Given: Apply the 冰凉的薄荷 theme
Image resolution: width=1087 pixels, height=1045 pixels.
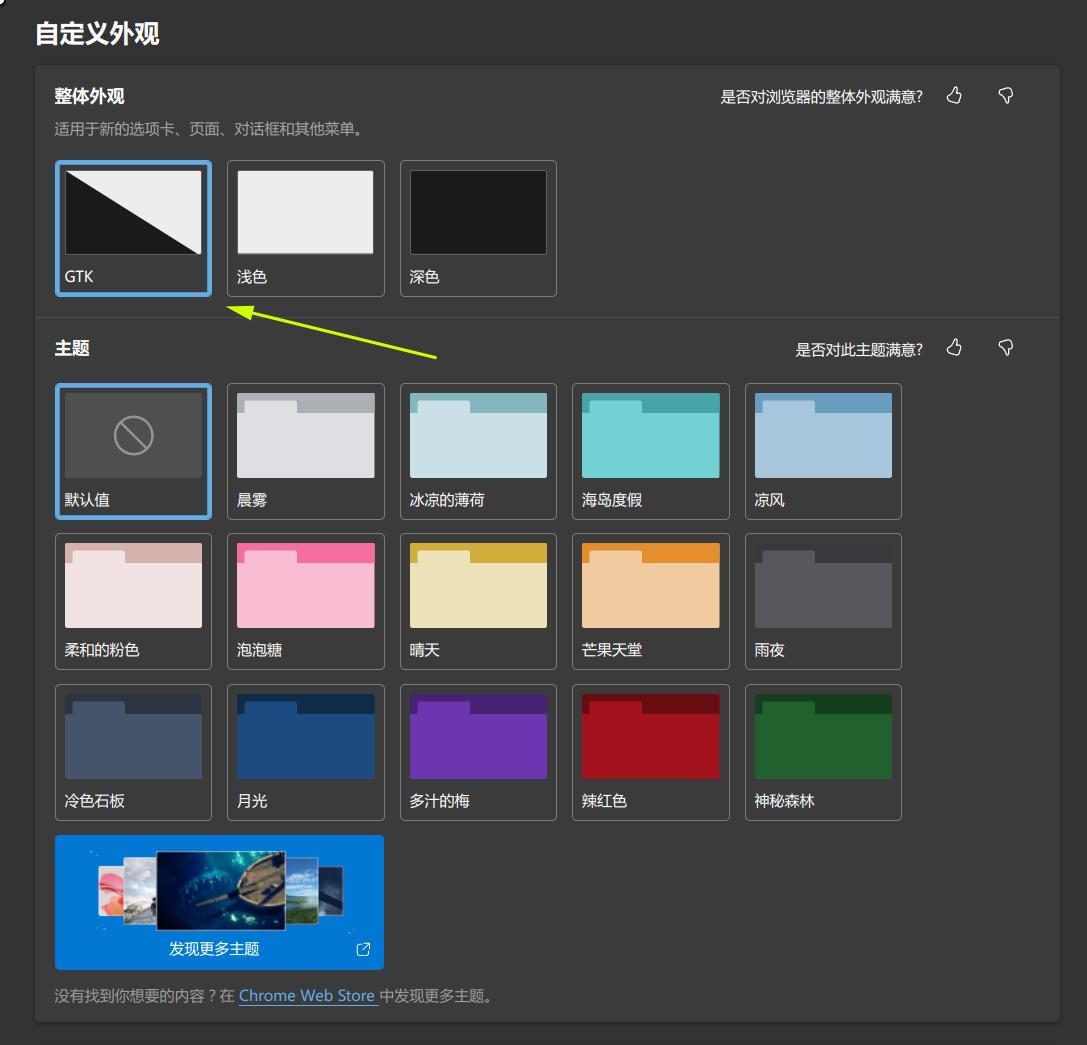Looking at the screenshot, I should point(478,451).
